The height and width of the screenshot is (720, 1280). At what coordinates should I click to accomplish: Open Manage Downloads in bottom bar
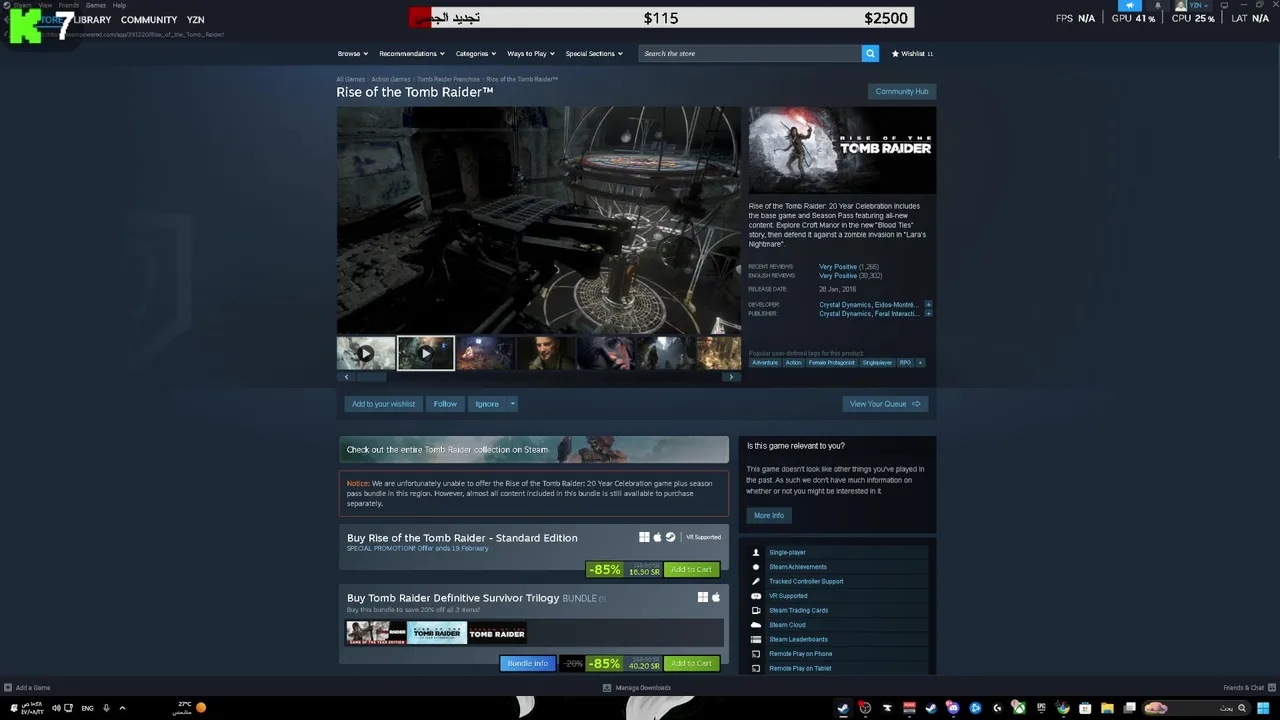tap(637, 688)
